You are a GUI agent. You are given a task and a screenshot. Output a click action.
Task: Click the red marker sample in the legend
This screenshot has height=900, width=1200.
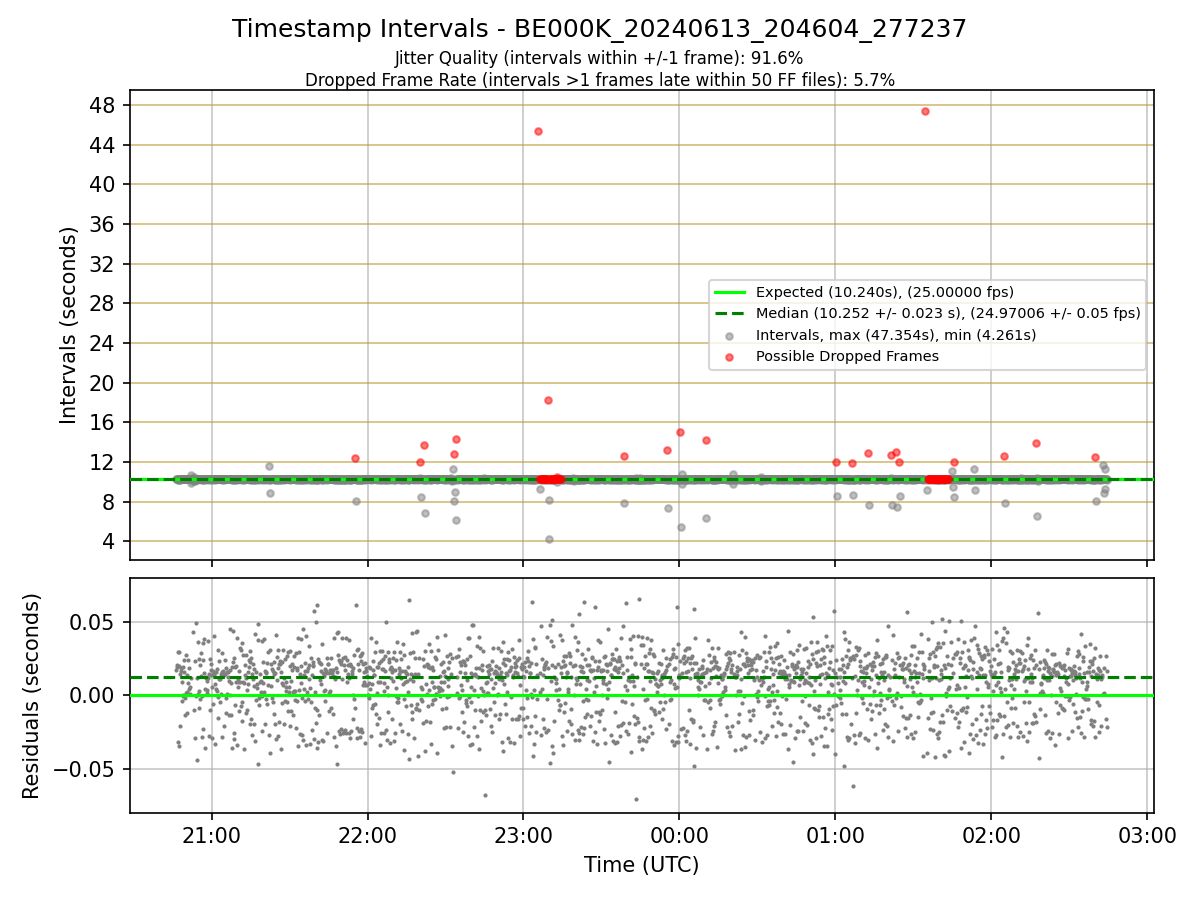pyautogui.click(x=730, y=357)
